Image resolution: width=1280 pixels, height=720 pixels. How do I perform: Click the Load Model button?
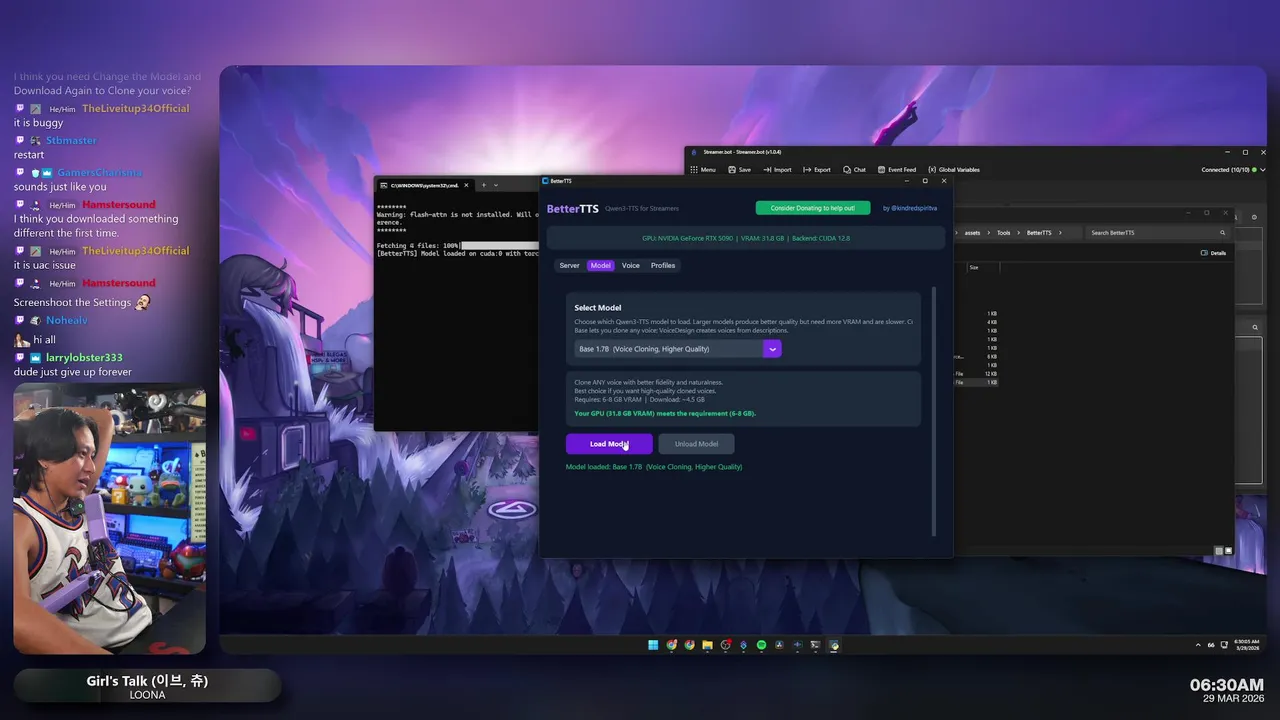click(x=609, y=444)
